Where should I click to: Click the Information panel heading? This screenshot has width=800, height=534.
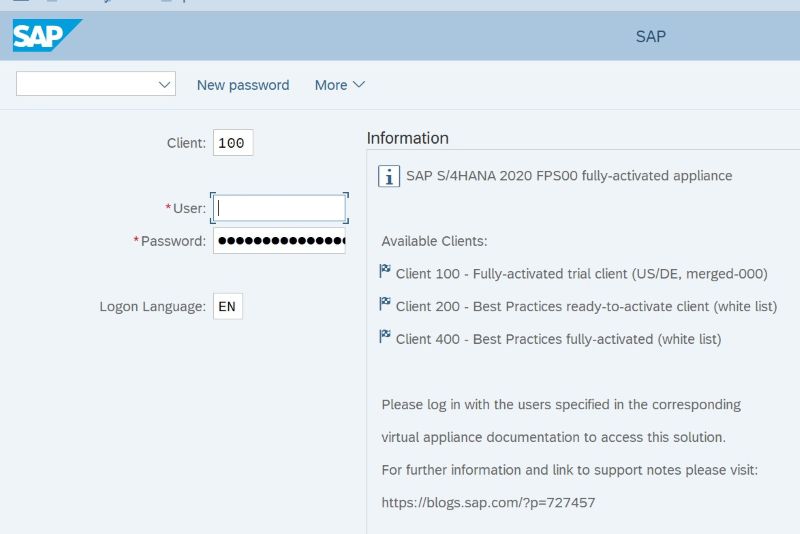pyautogui.click(x=408, y=138)
